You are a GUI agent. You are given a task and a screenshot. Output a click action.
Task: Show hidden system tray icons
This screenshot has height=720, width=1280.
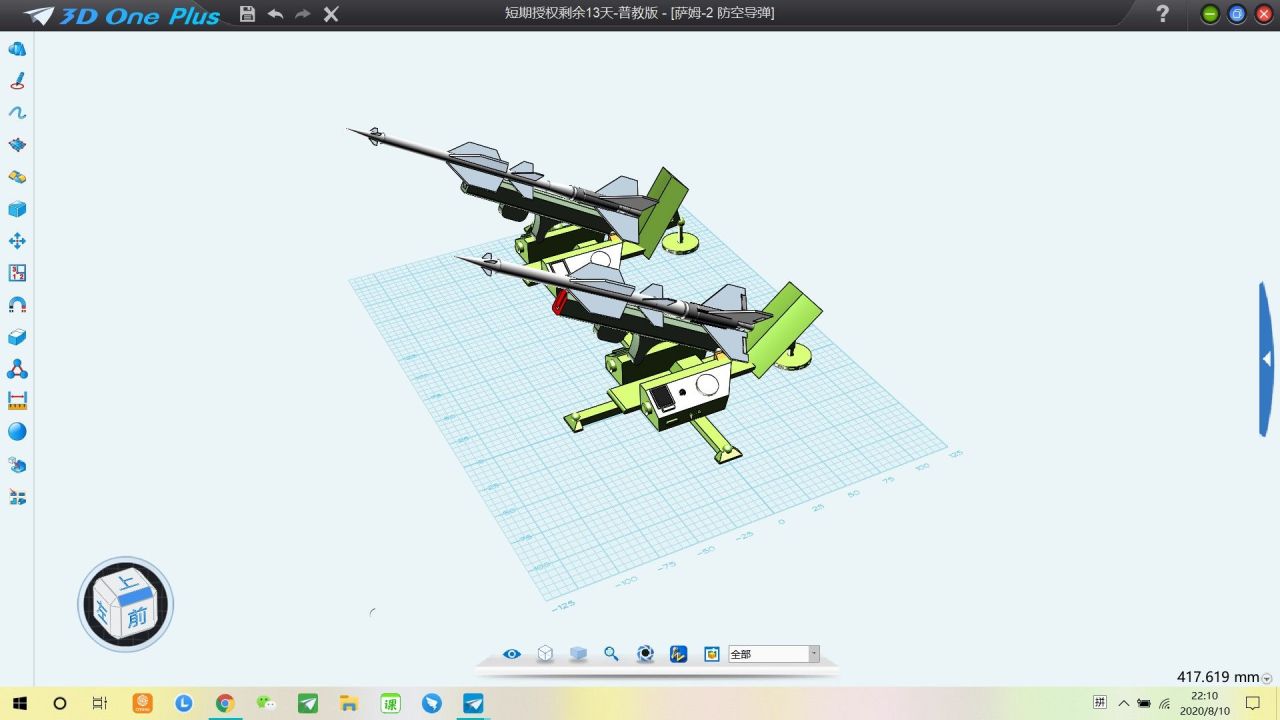pyautogui.click(x=1123, y=703)
